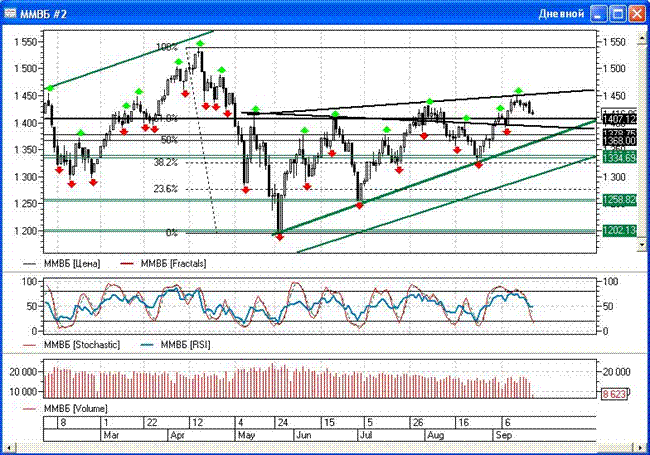The width and height of the screenshot is (650, 455).
Task: Select the 38.2% Fibonacci level label
Action: pos(166,162)
